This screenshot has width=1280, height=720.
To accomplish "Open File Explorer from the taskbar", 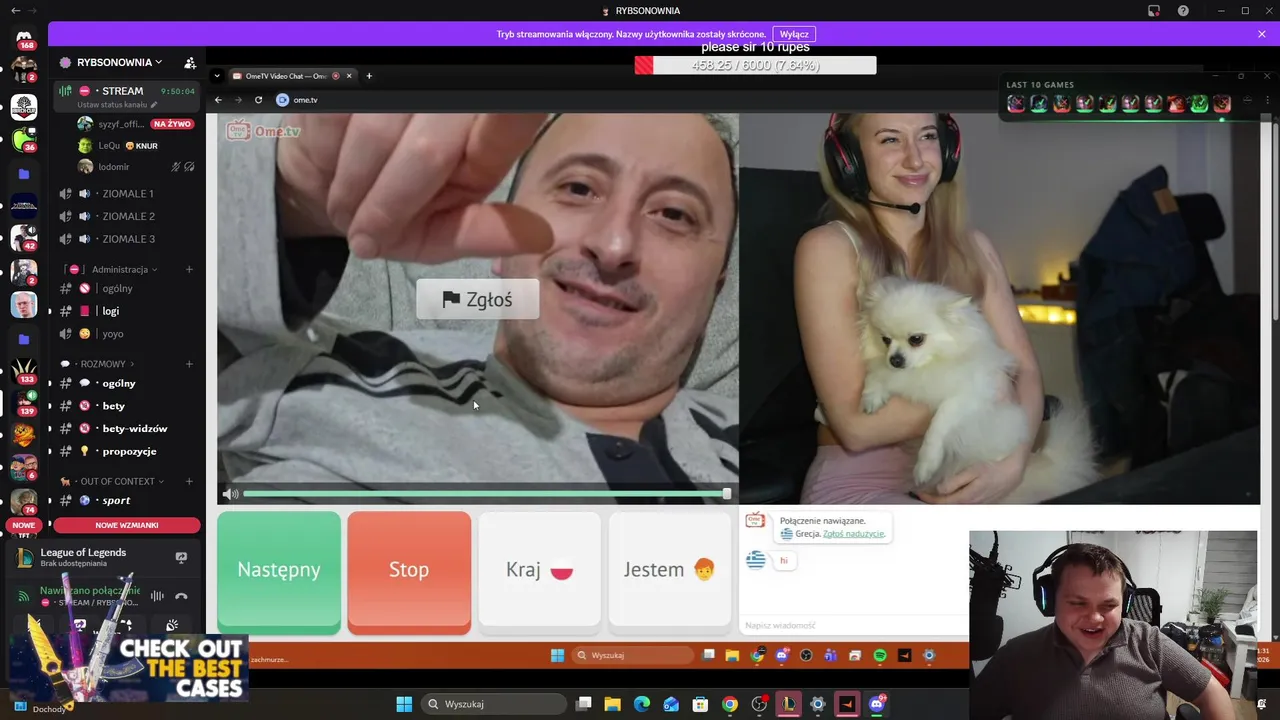I will pos(612,704).
